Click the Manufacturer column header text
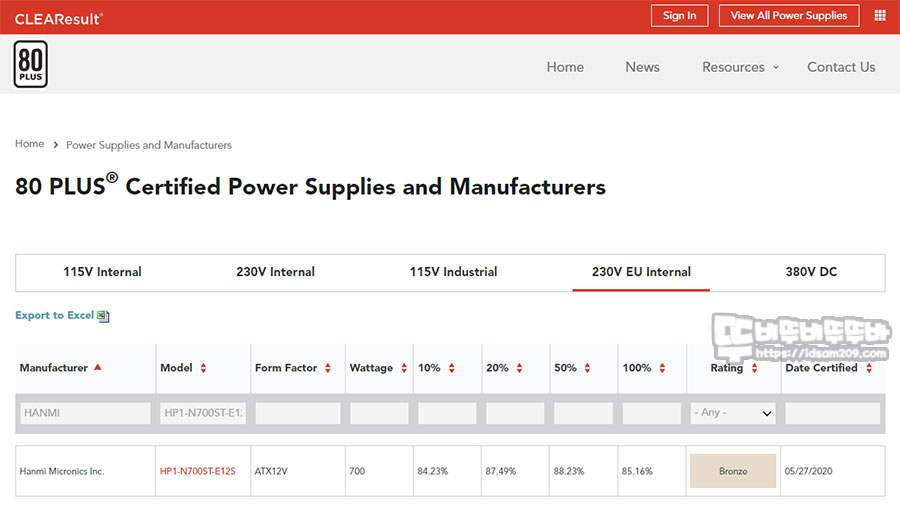The height and width of the screenshot is (508, 900). tap(53, 368)
